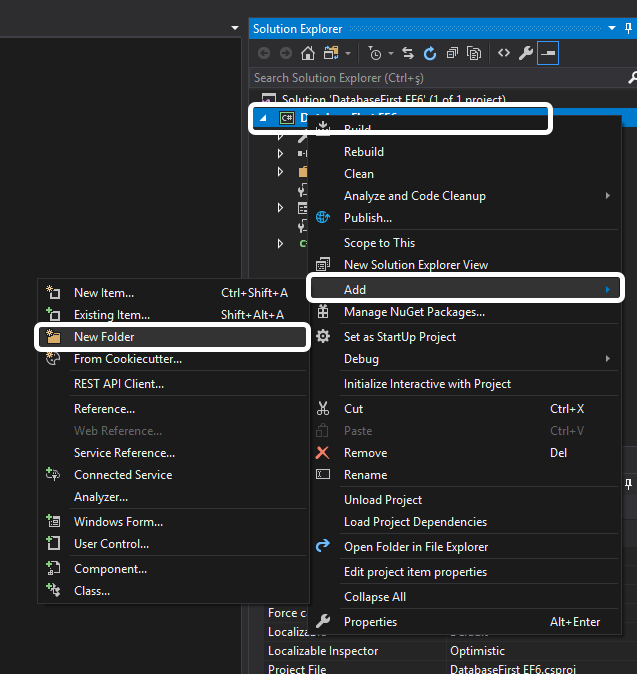Click Sync with Active Document icon
This screenshot has height=674, width=637.
click(407, 53)
